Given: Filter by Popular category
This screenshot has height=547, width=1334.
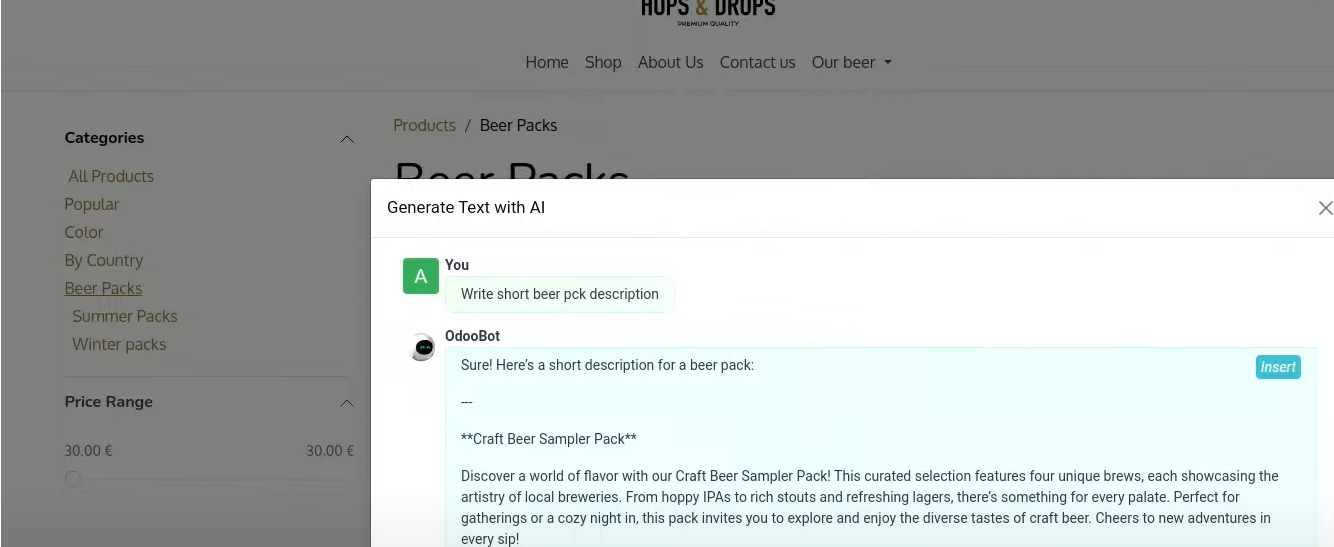Looking at the screenshot, I should [92, 204].
